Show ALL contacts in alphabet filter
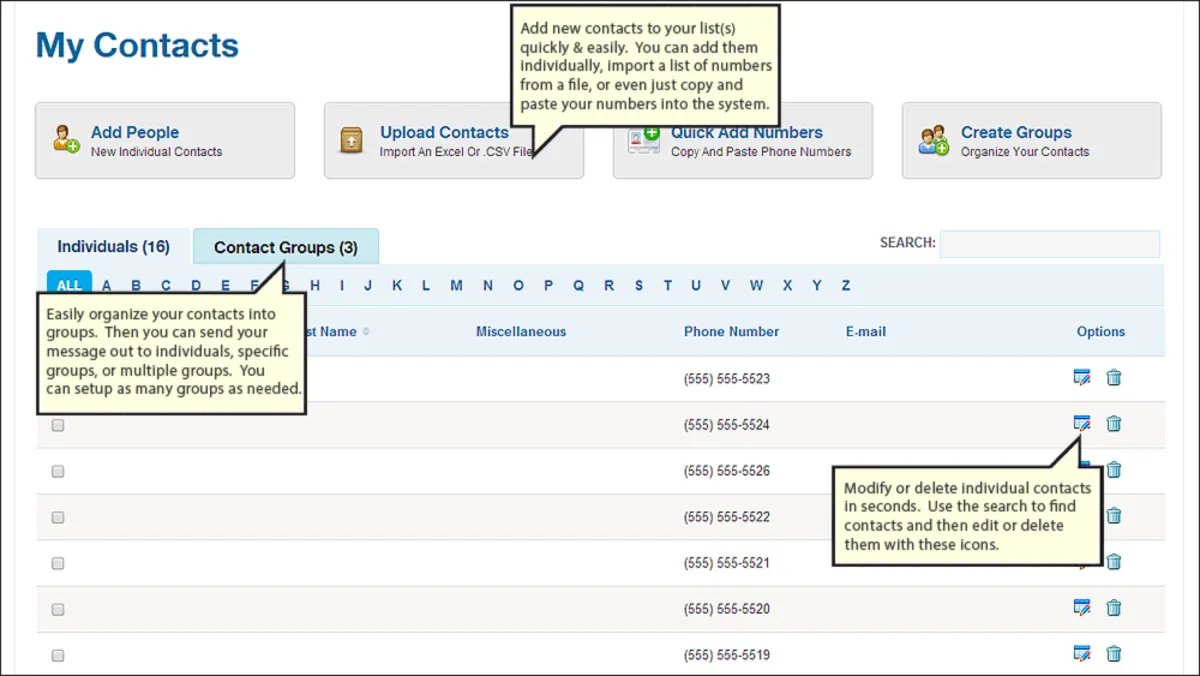 (x=69, y=285)
